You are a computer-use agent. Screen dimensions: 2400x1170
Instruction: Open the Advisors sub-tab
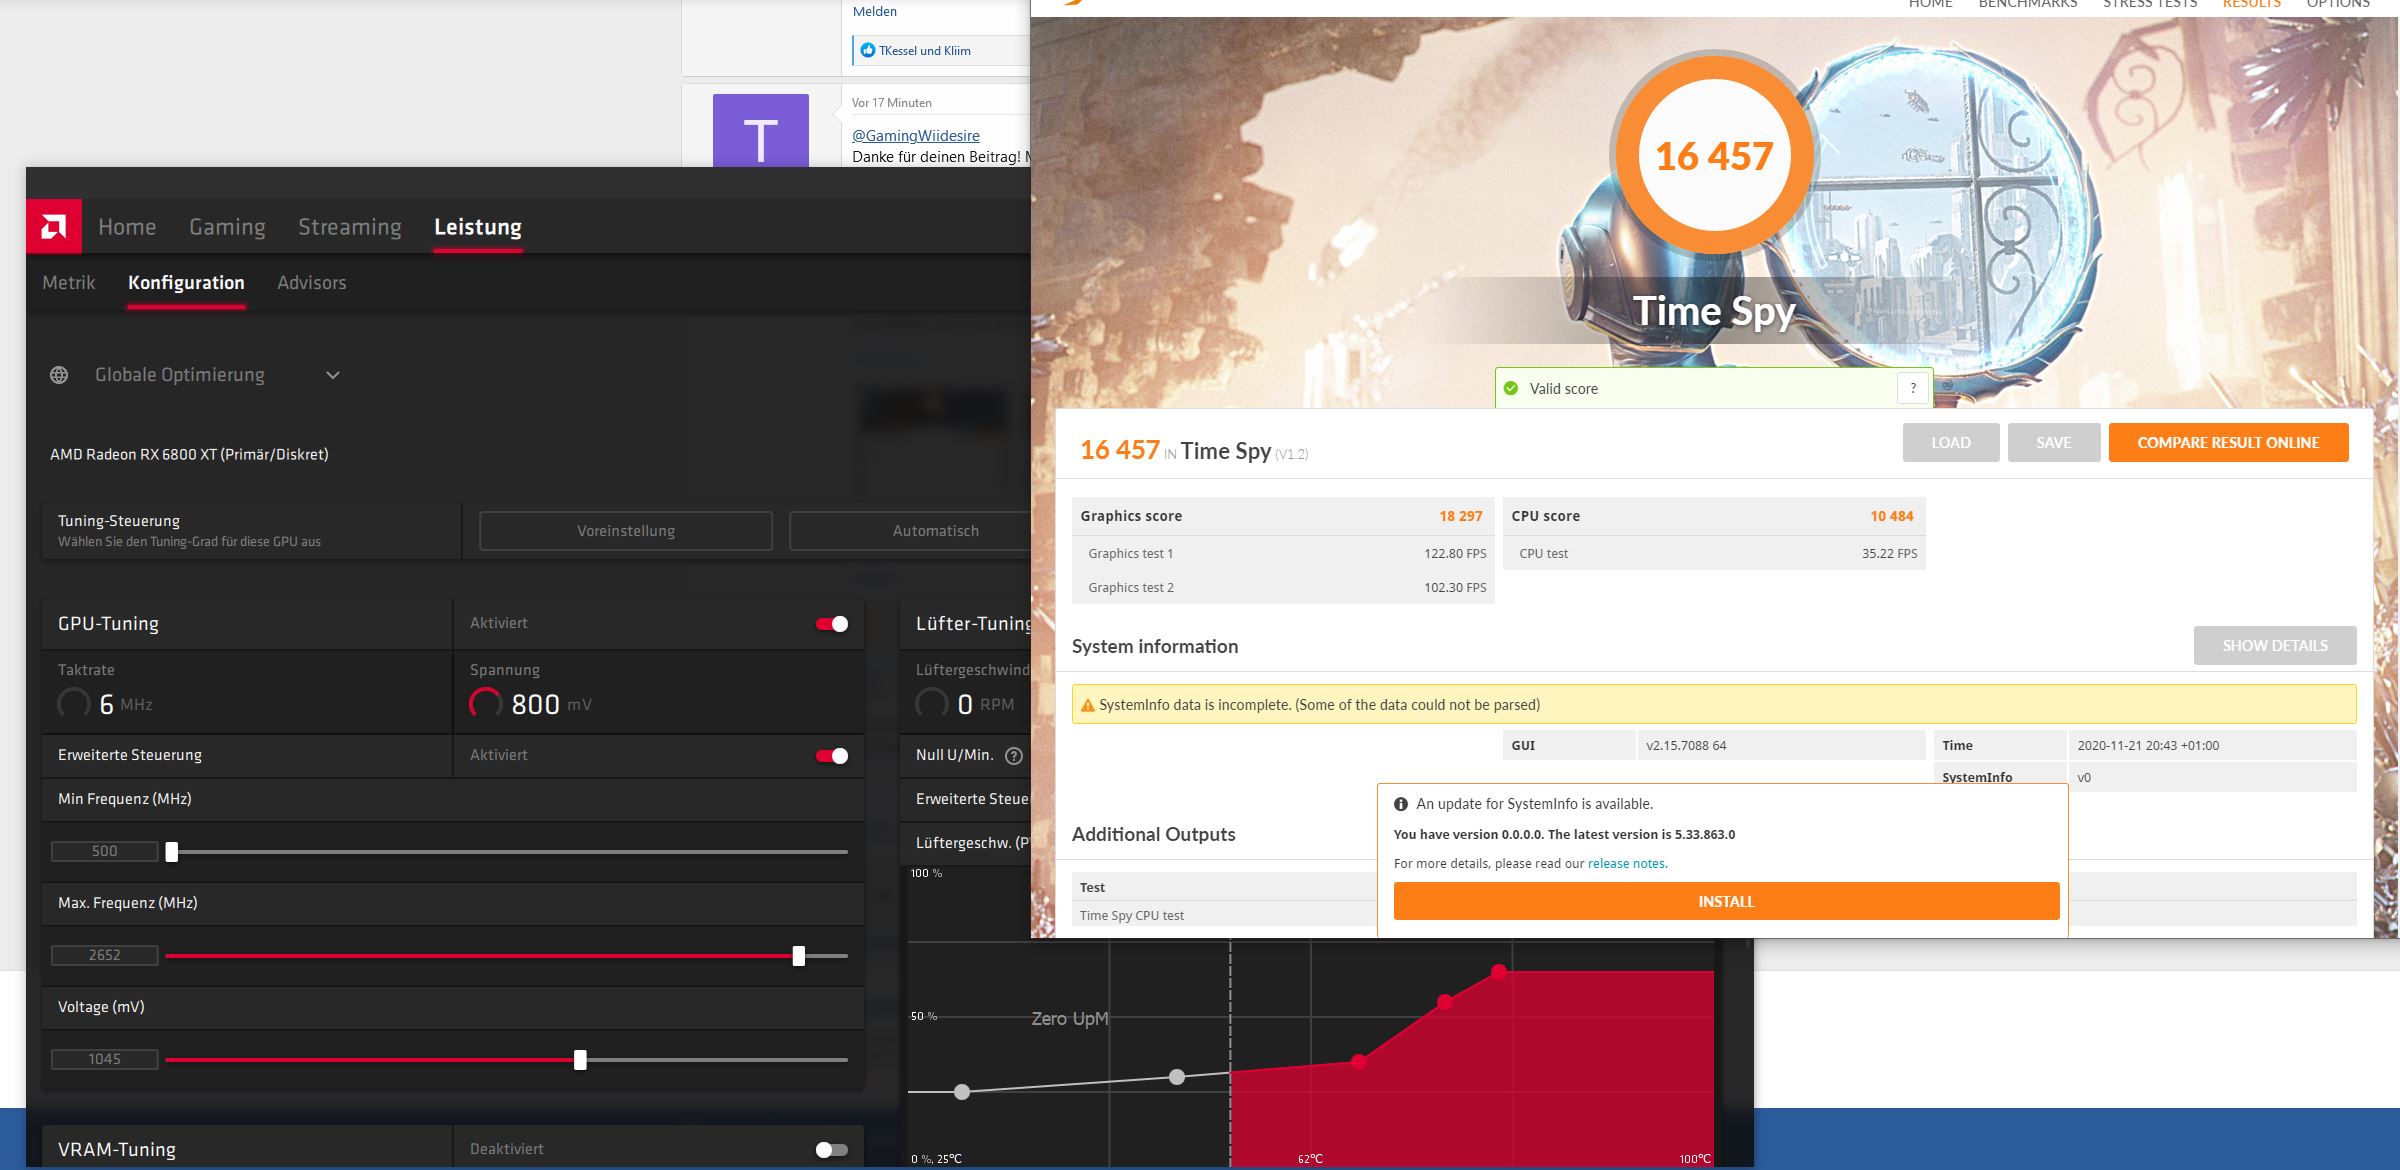[x=311, y=283]
